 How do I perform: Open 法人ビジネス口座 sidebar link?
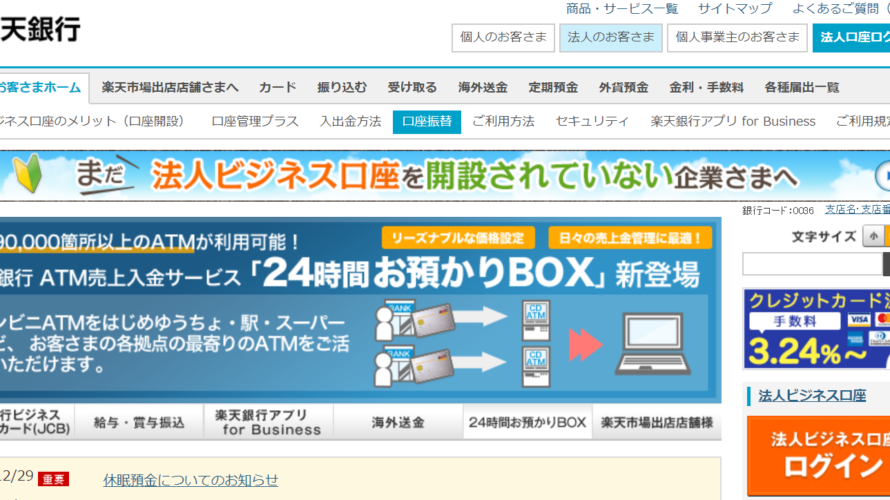click(x=812, y=396)
